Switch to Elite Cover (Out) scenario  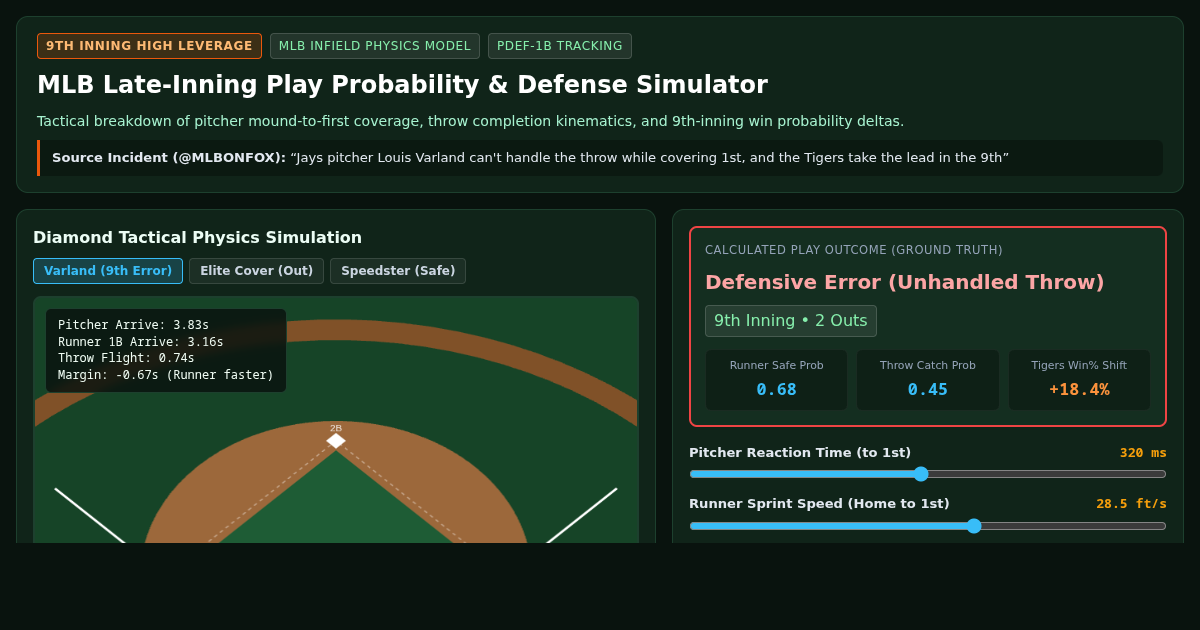click(256, 271)
